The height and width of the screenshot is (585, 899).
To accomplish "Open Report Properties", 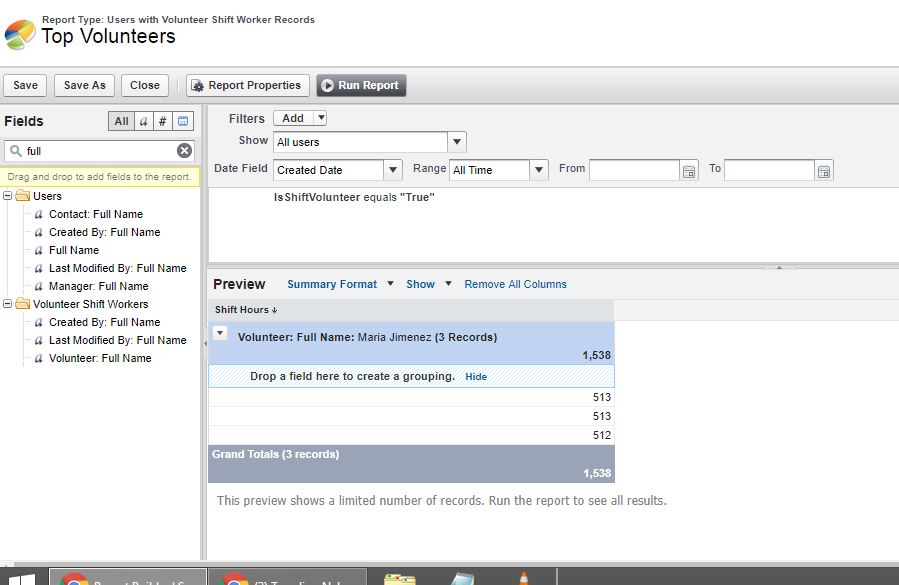I will 248,85.
